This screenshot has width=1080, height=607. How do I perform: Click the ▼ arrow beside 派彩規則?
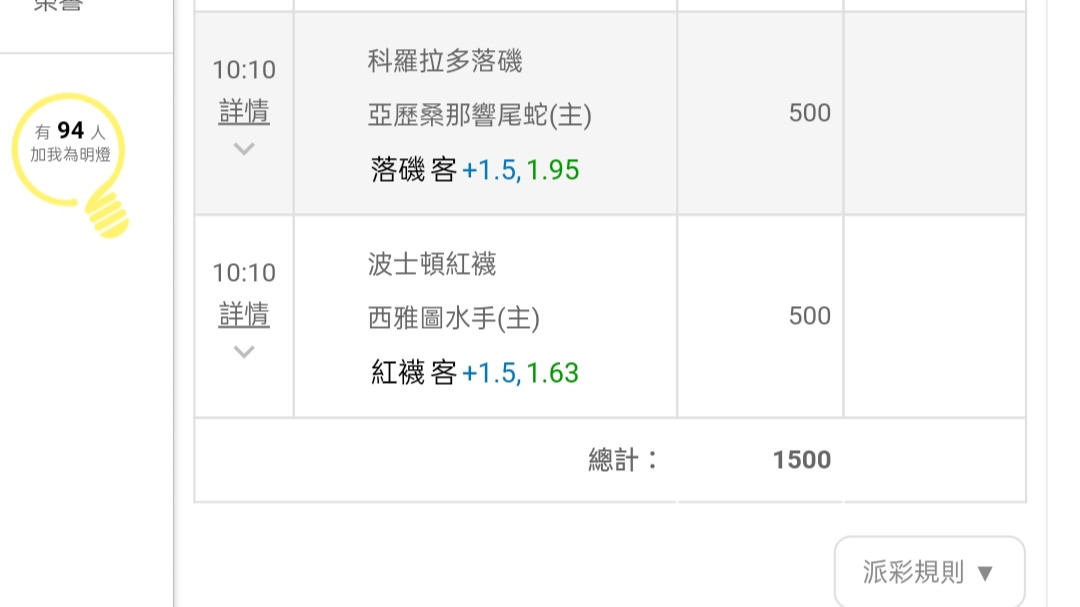985,573
